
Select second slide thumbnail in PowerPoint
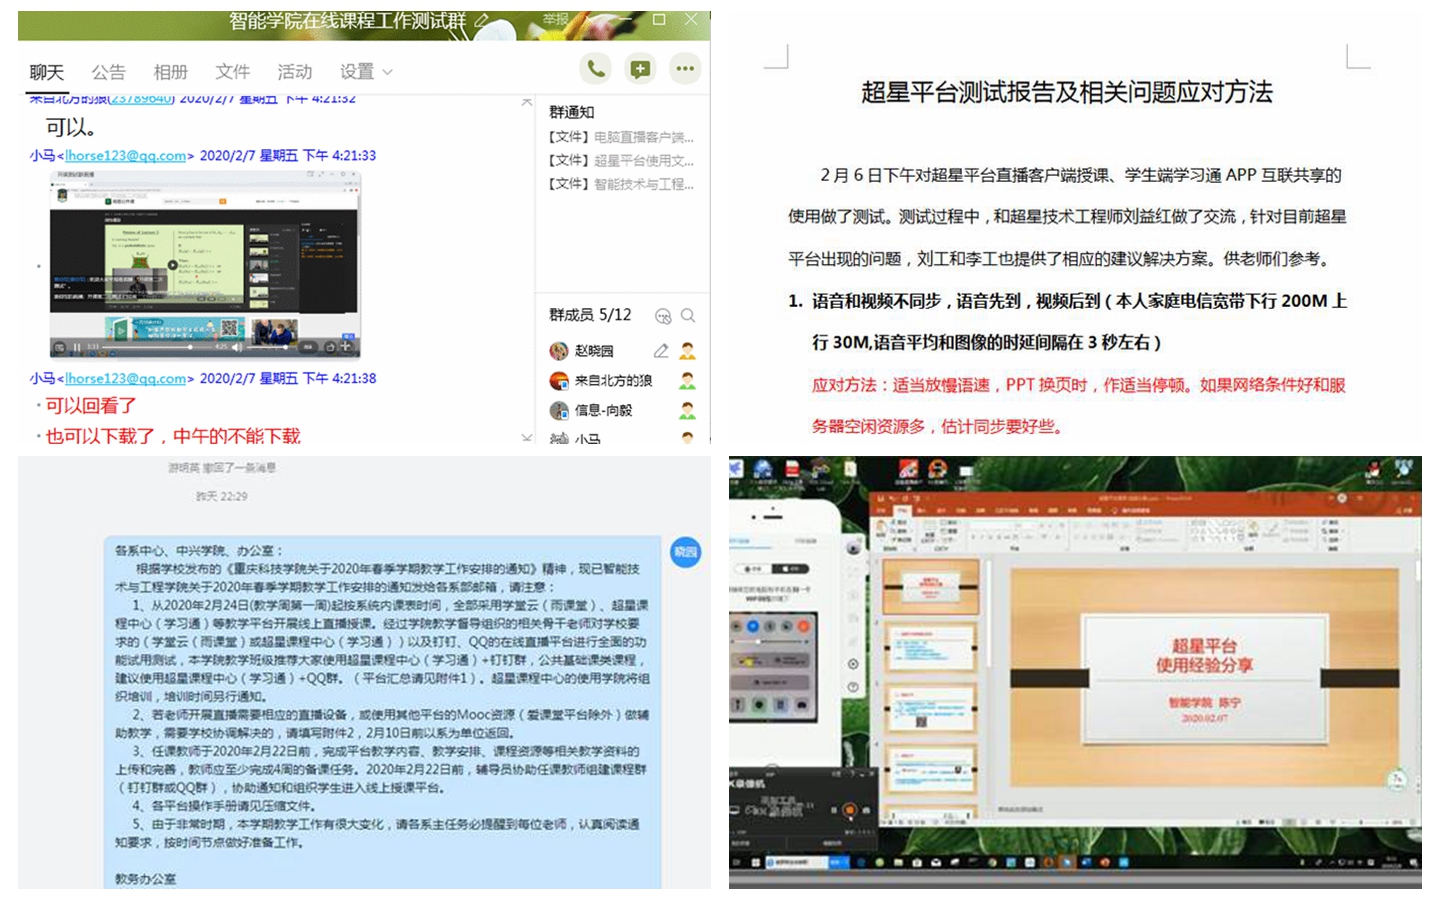tap(930, 648)
